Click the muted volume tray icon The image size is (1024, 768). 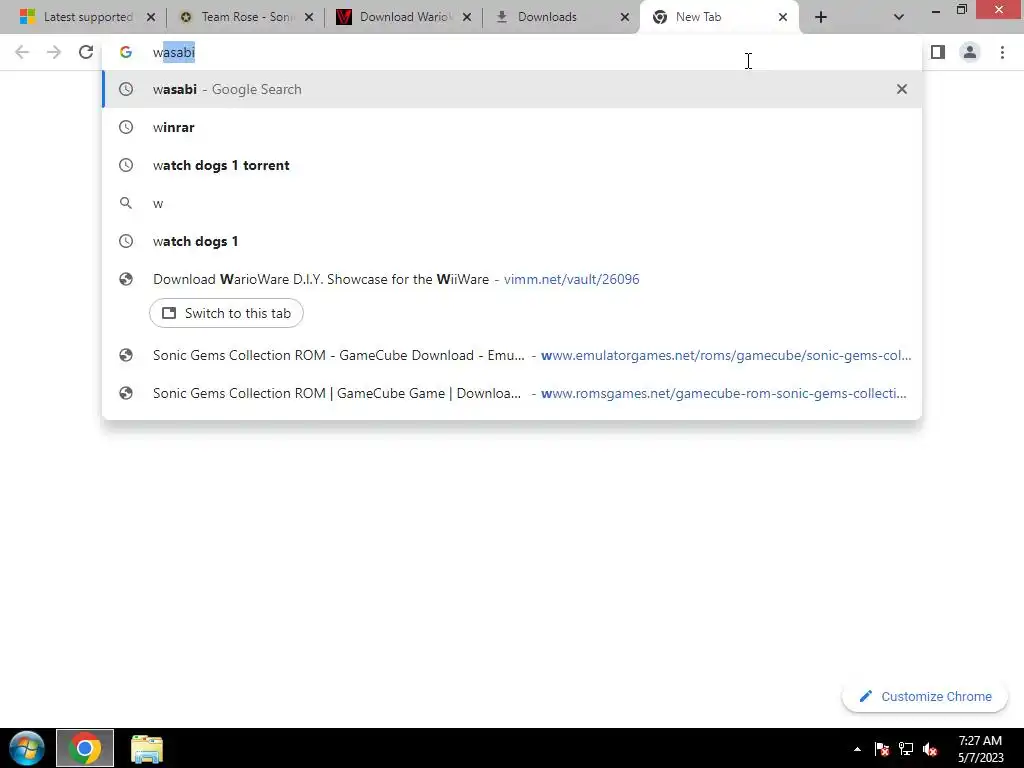point(930,749)
